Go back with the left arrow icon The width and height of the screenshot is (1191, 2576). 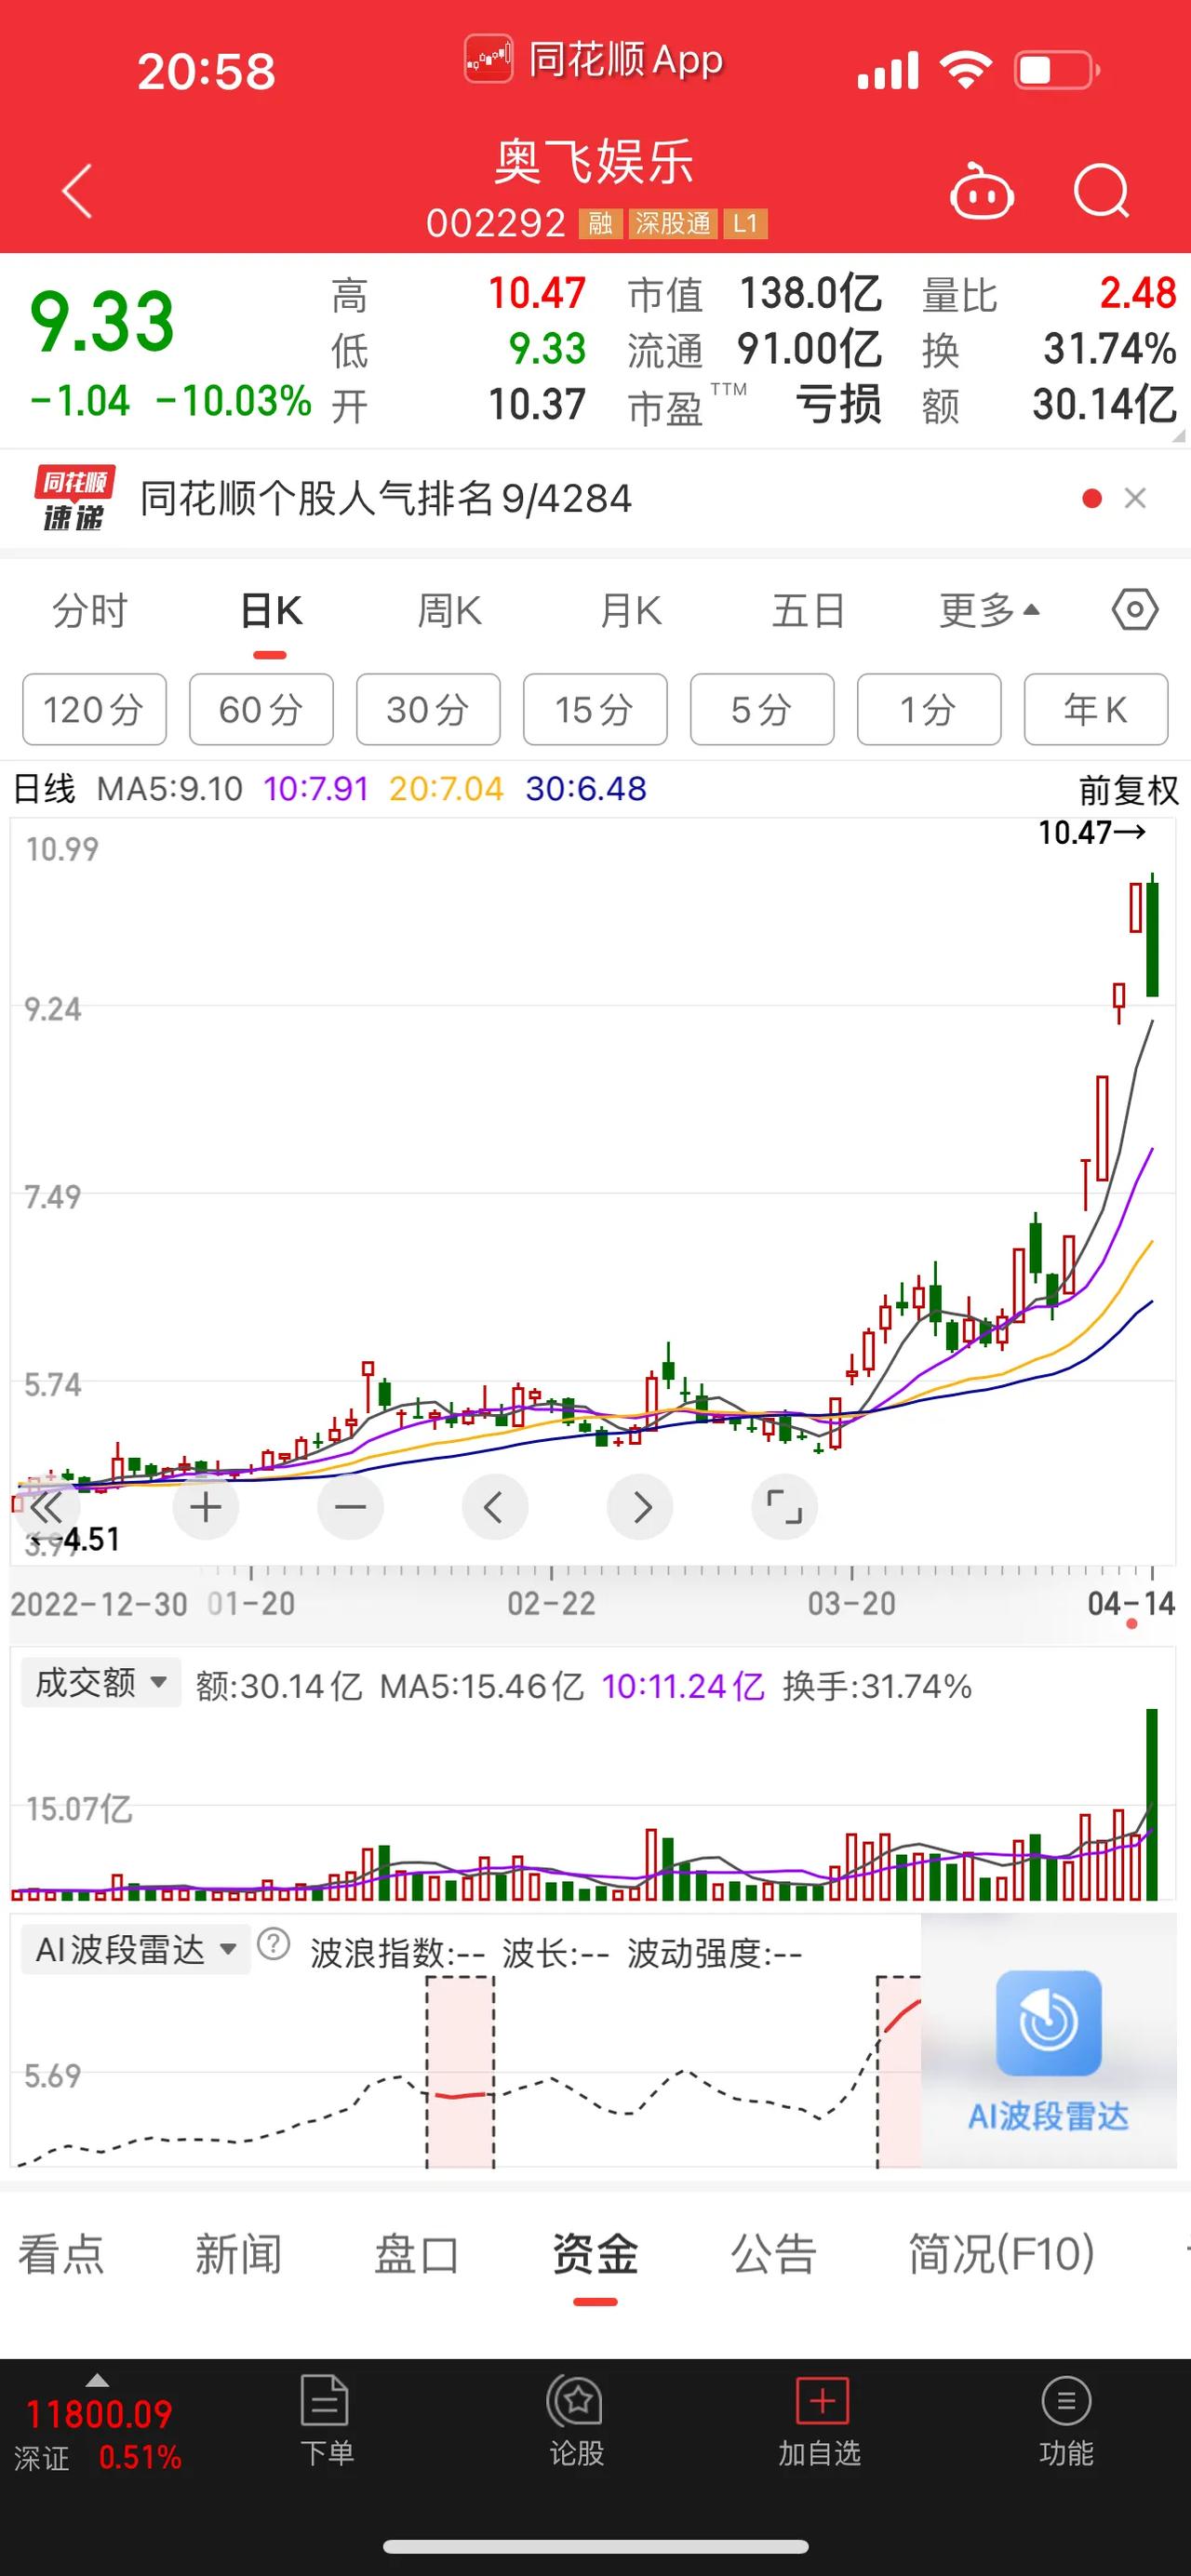click(x=77, y=190)
